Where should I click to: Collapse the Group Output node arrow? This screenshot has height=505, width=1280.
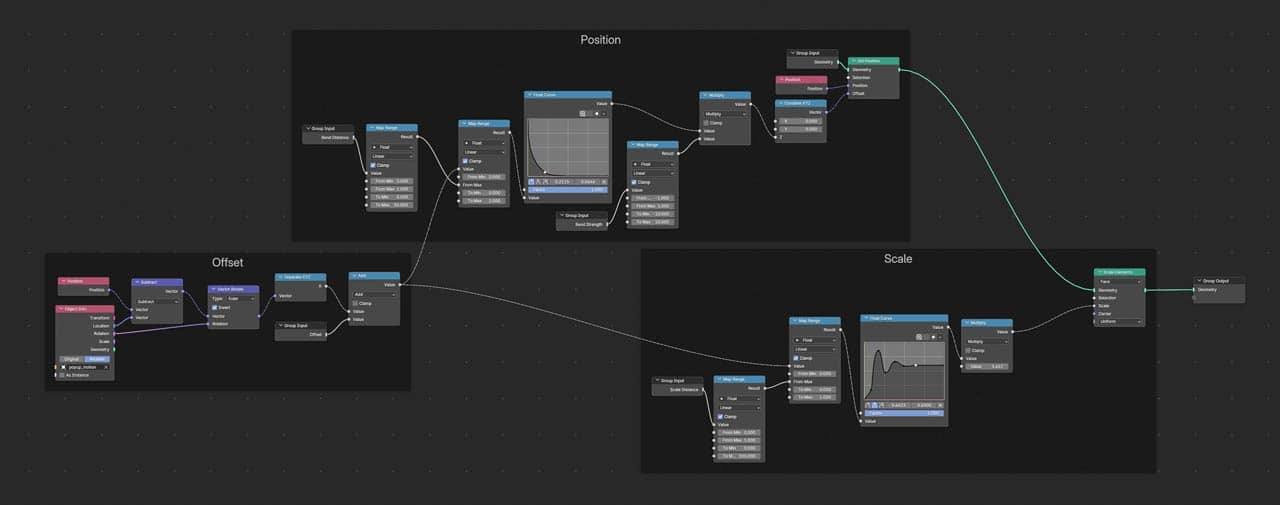pyautogui.click(x=1199, y=281)
